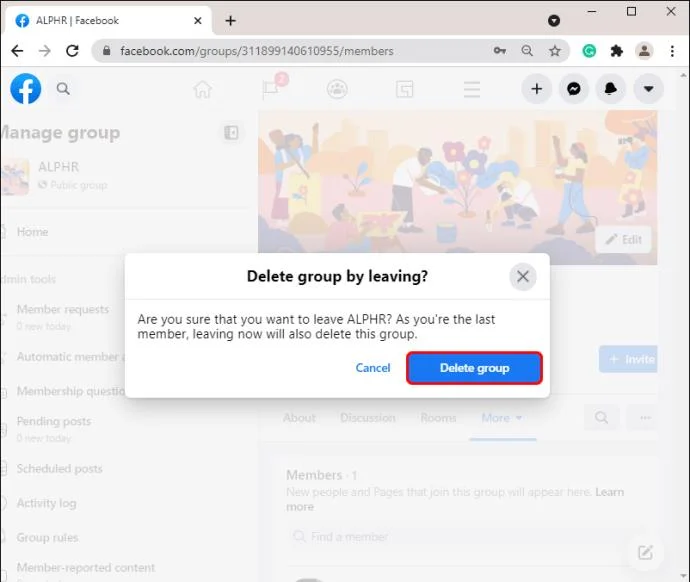
Task: Click the Members · 1 heading
Action: (x=322, y=475)
